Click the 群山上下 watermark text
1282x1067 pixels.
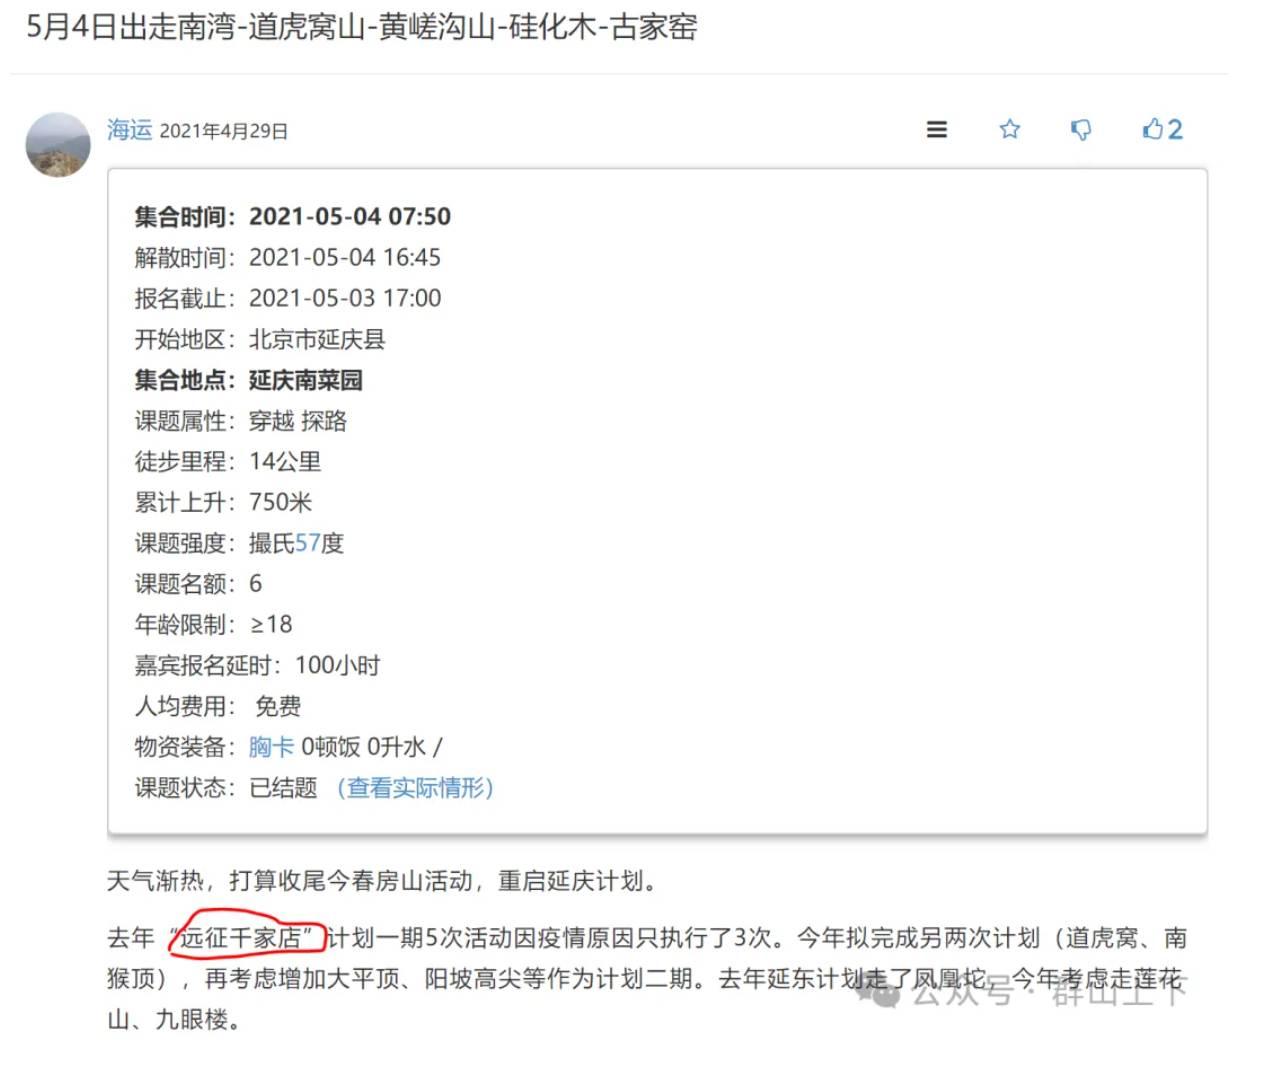tap(1118, 993)
